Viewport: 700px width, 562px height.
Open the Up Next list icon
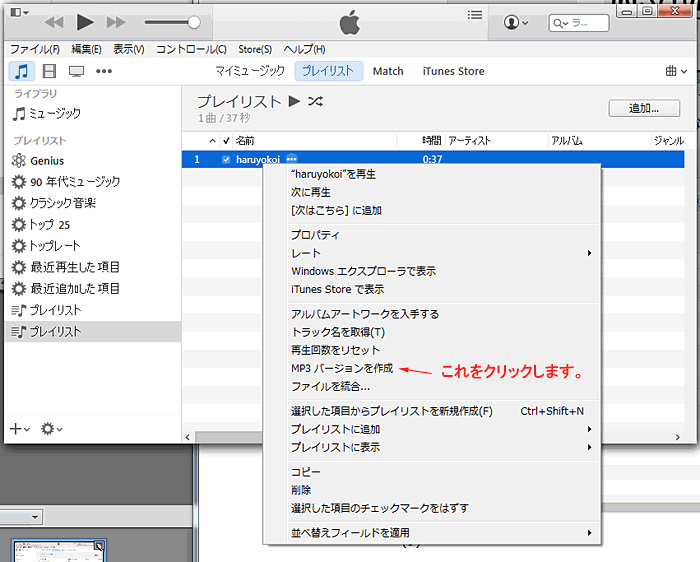[475, 15]
